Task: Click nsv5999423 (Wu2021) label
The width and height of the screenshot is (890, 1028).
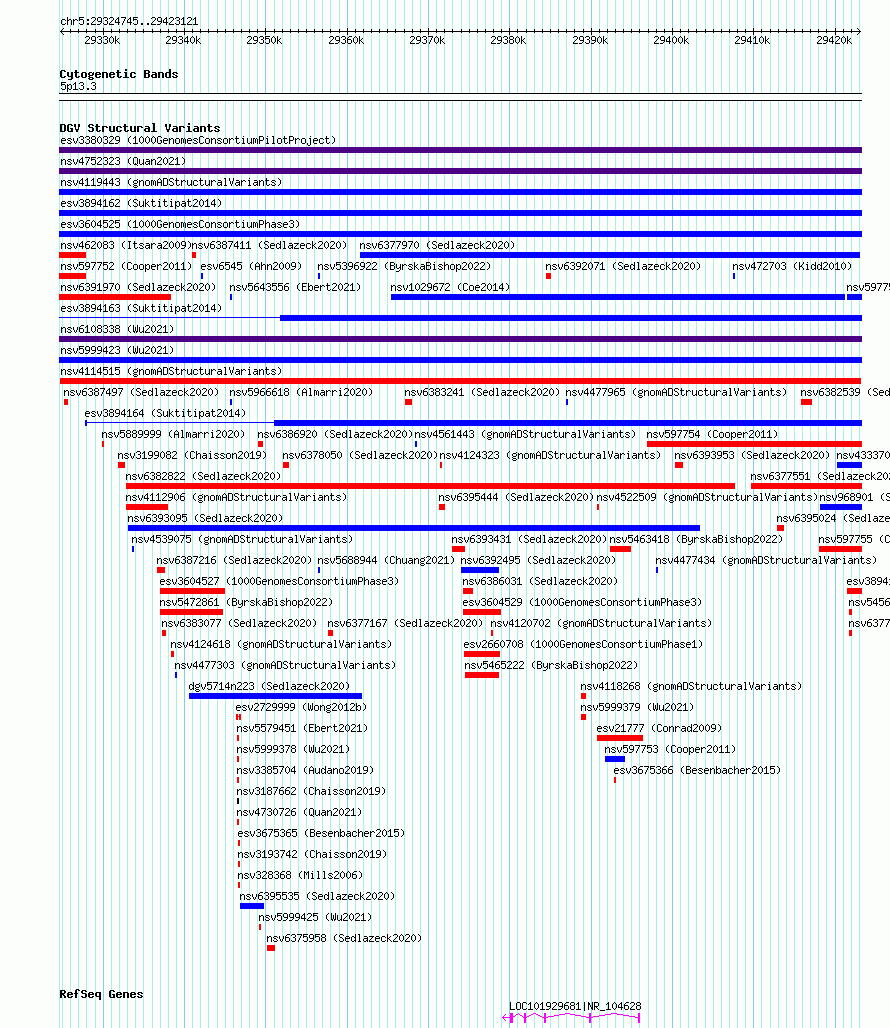Action: click(117, 350)
